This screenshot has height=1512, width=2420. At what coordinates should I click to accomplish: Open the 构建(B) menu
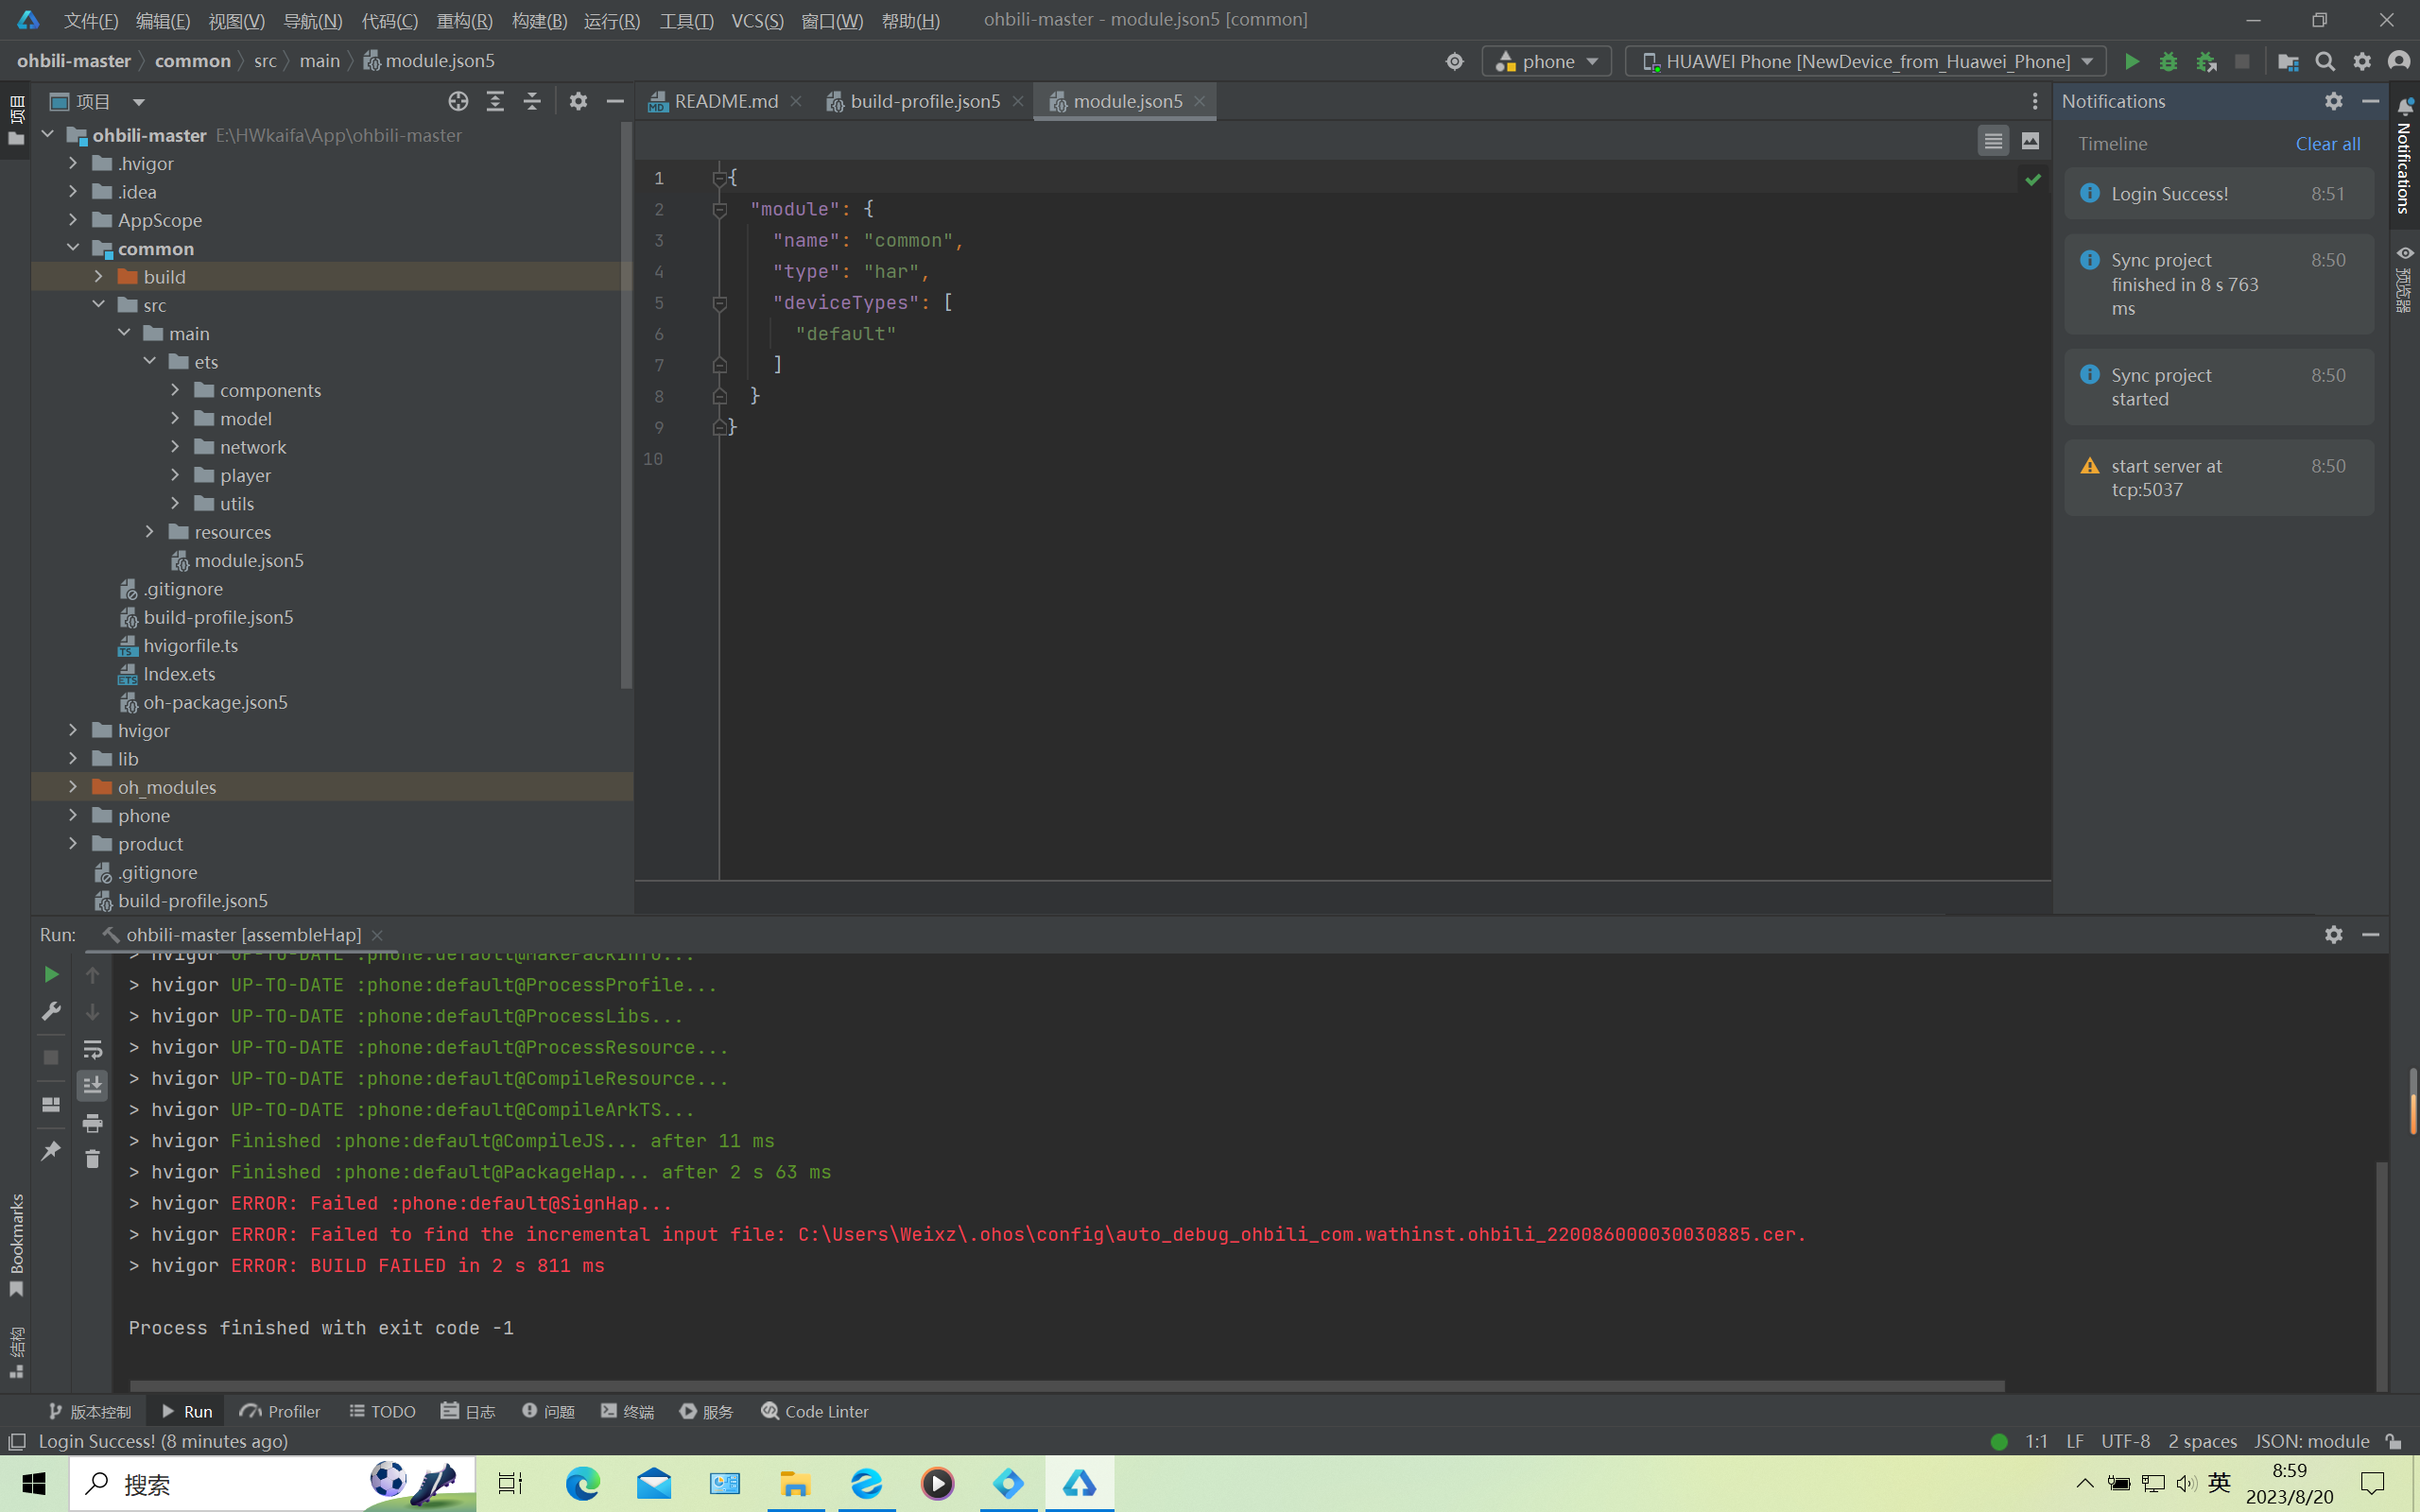pyautogui.click(x=539, y=20)
